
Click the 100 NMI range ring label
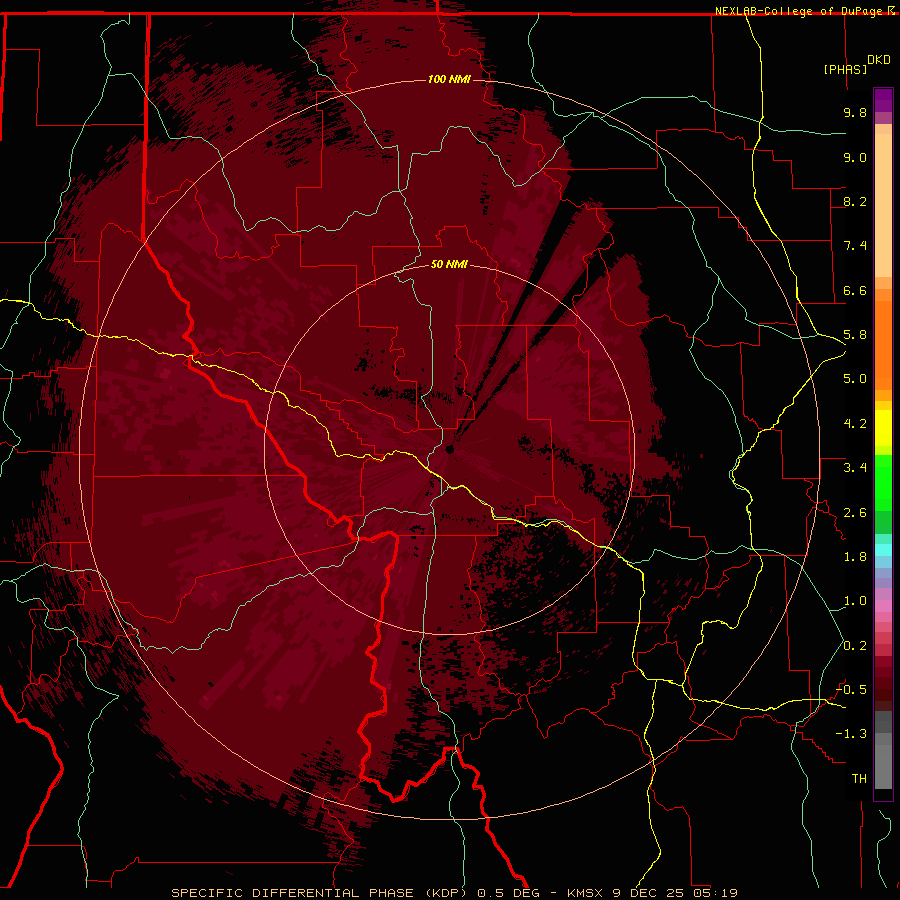449,79
